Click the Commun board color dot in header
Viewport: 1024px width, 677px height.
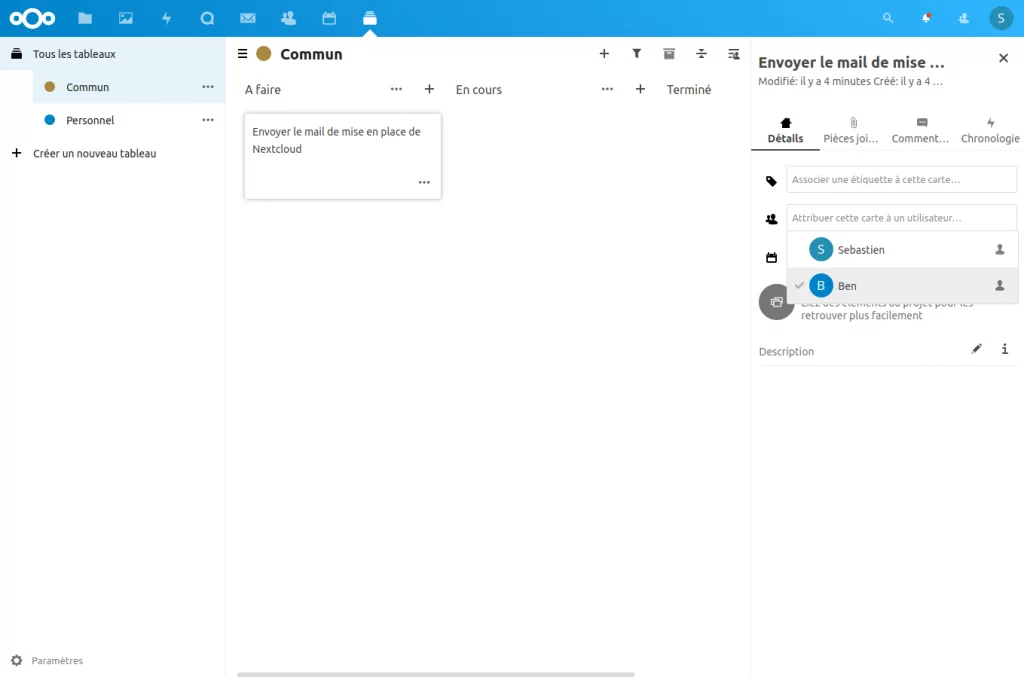coord(264,54)
